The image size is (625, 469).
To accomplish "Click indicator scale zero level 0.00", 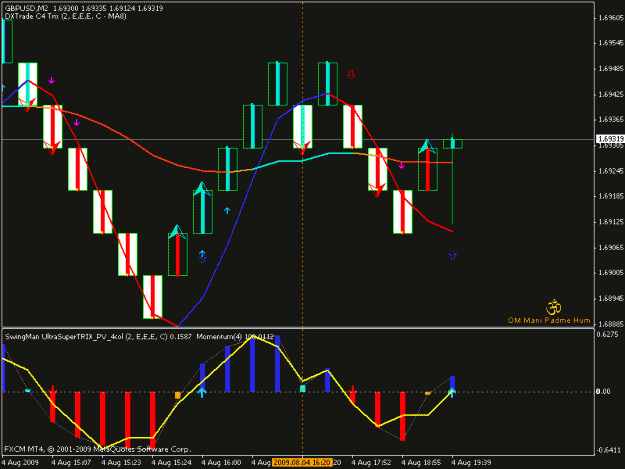I will click(603, 392).
